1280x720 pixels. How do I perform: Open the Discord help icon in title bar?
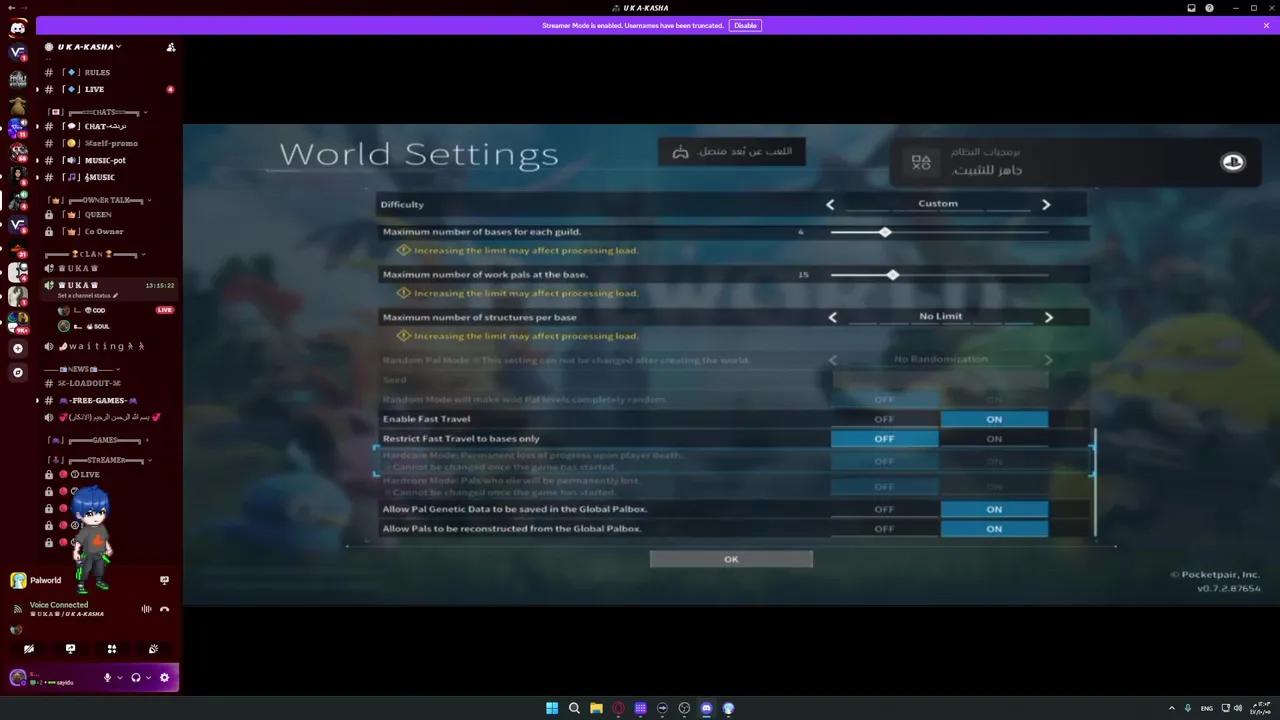pyautogui.click(x=1209, y=8)
